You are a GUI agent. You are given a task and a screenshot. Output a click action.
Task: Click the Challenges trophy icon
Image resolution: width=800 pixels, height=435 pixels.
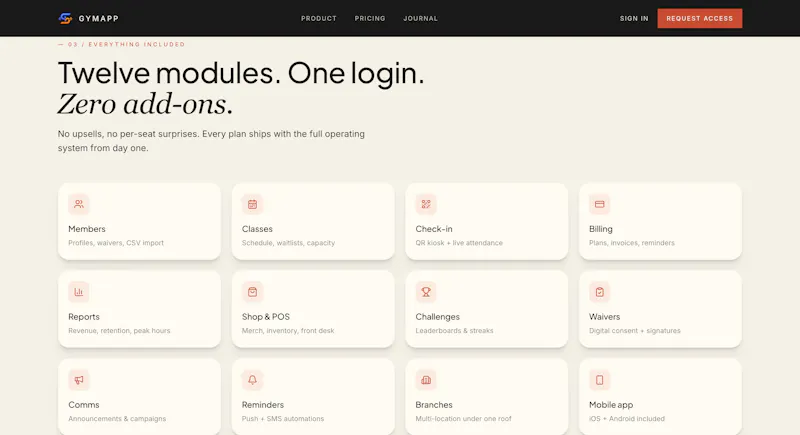tap(426, 292)
